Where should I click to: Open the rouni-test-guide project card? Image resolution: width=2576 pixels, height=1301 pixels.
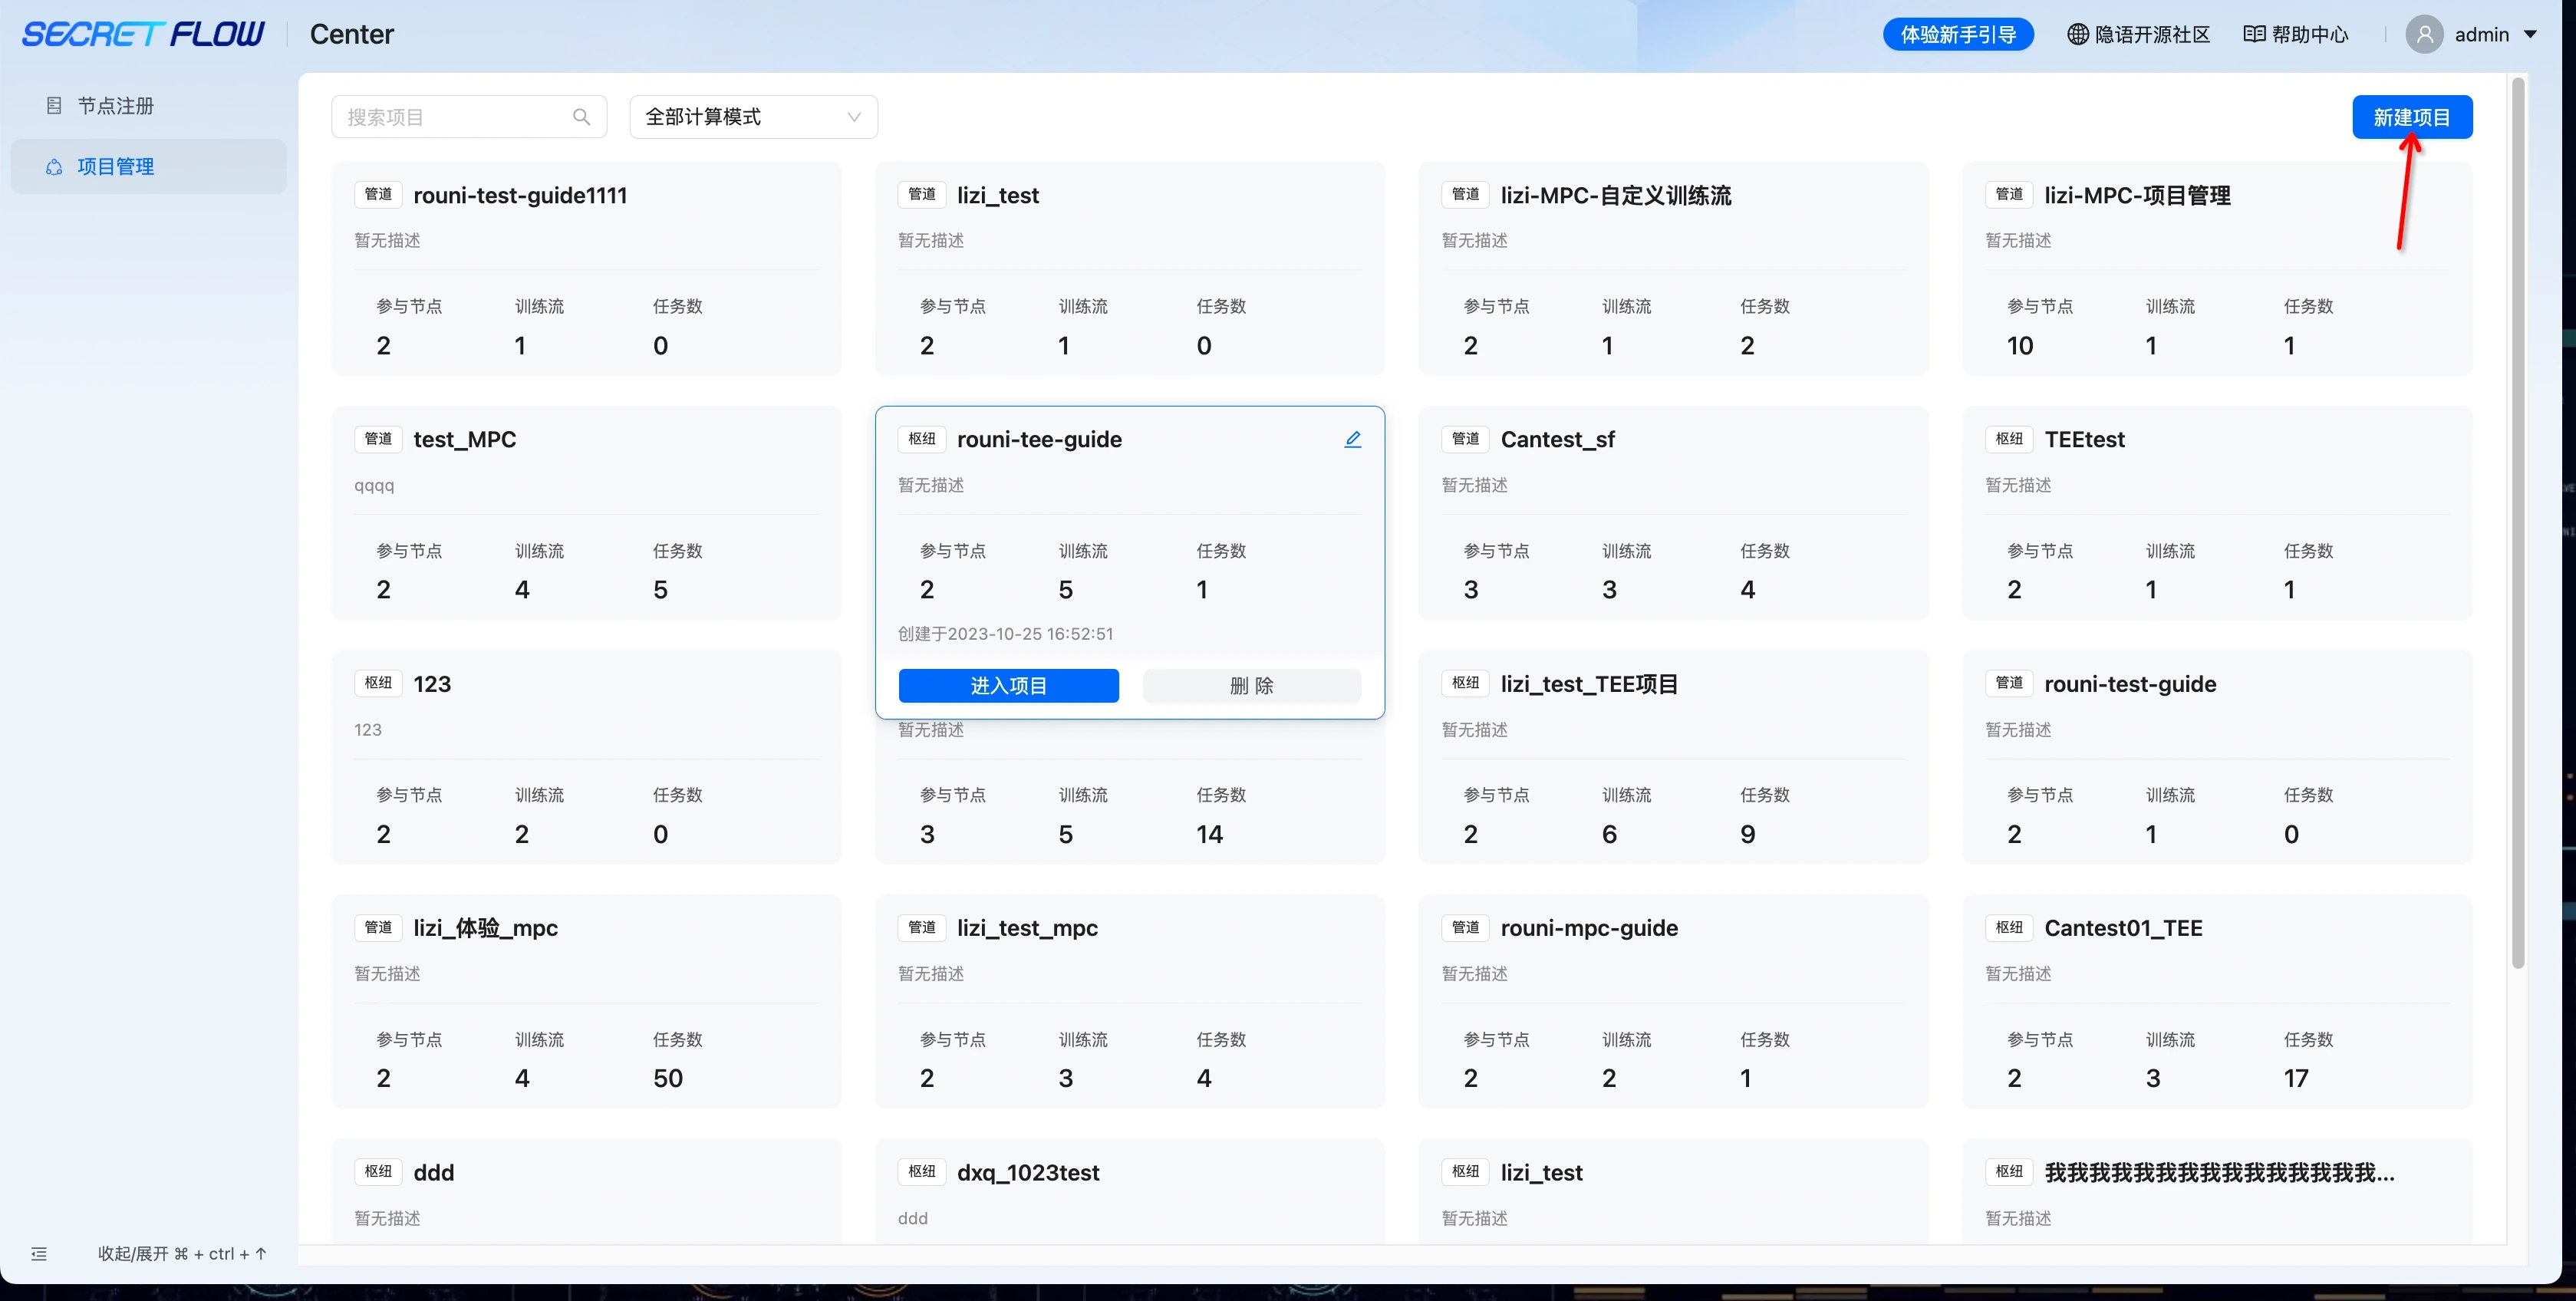click(2217, 757)
